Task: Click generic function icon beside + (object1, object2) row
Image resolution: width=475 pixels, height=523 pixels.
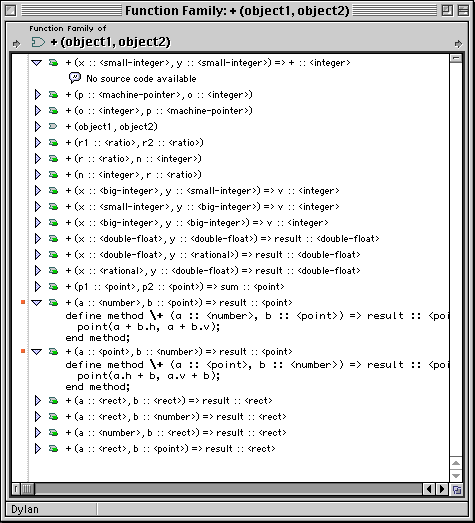Action: 53,126
